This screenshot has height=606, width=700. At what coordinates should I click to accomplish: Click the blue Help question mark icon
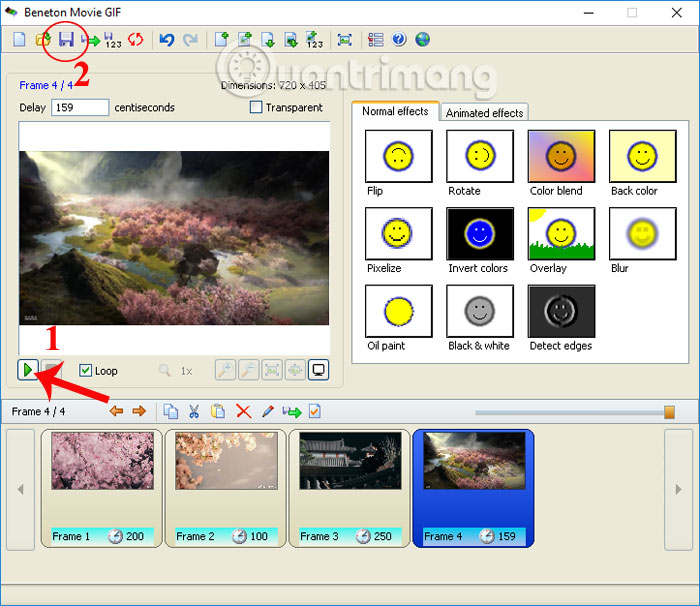(x=400, y=40)
